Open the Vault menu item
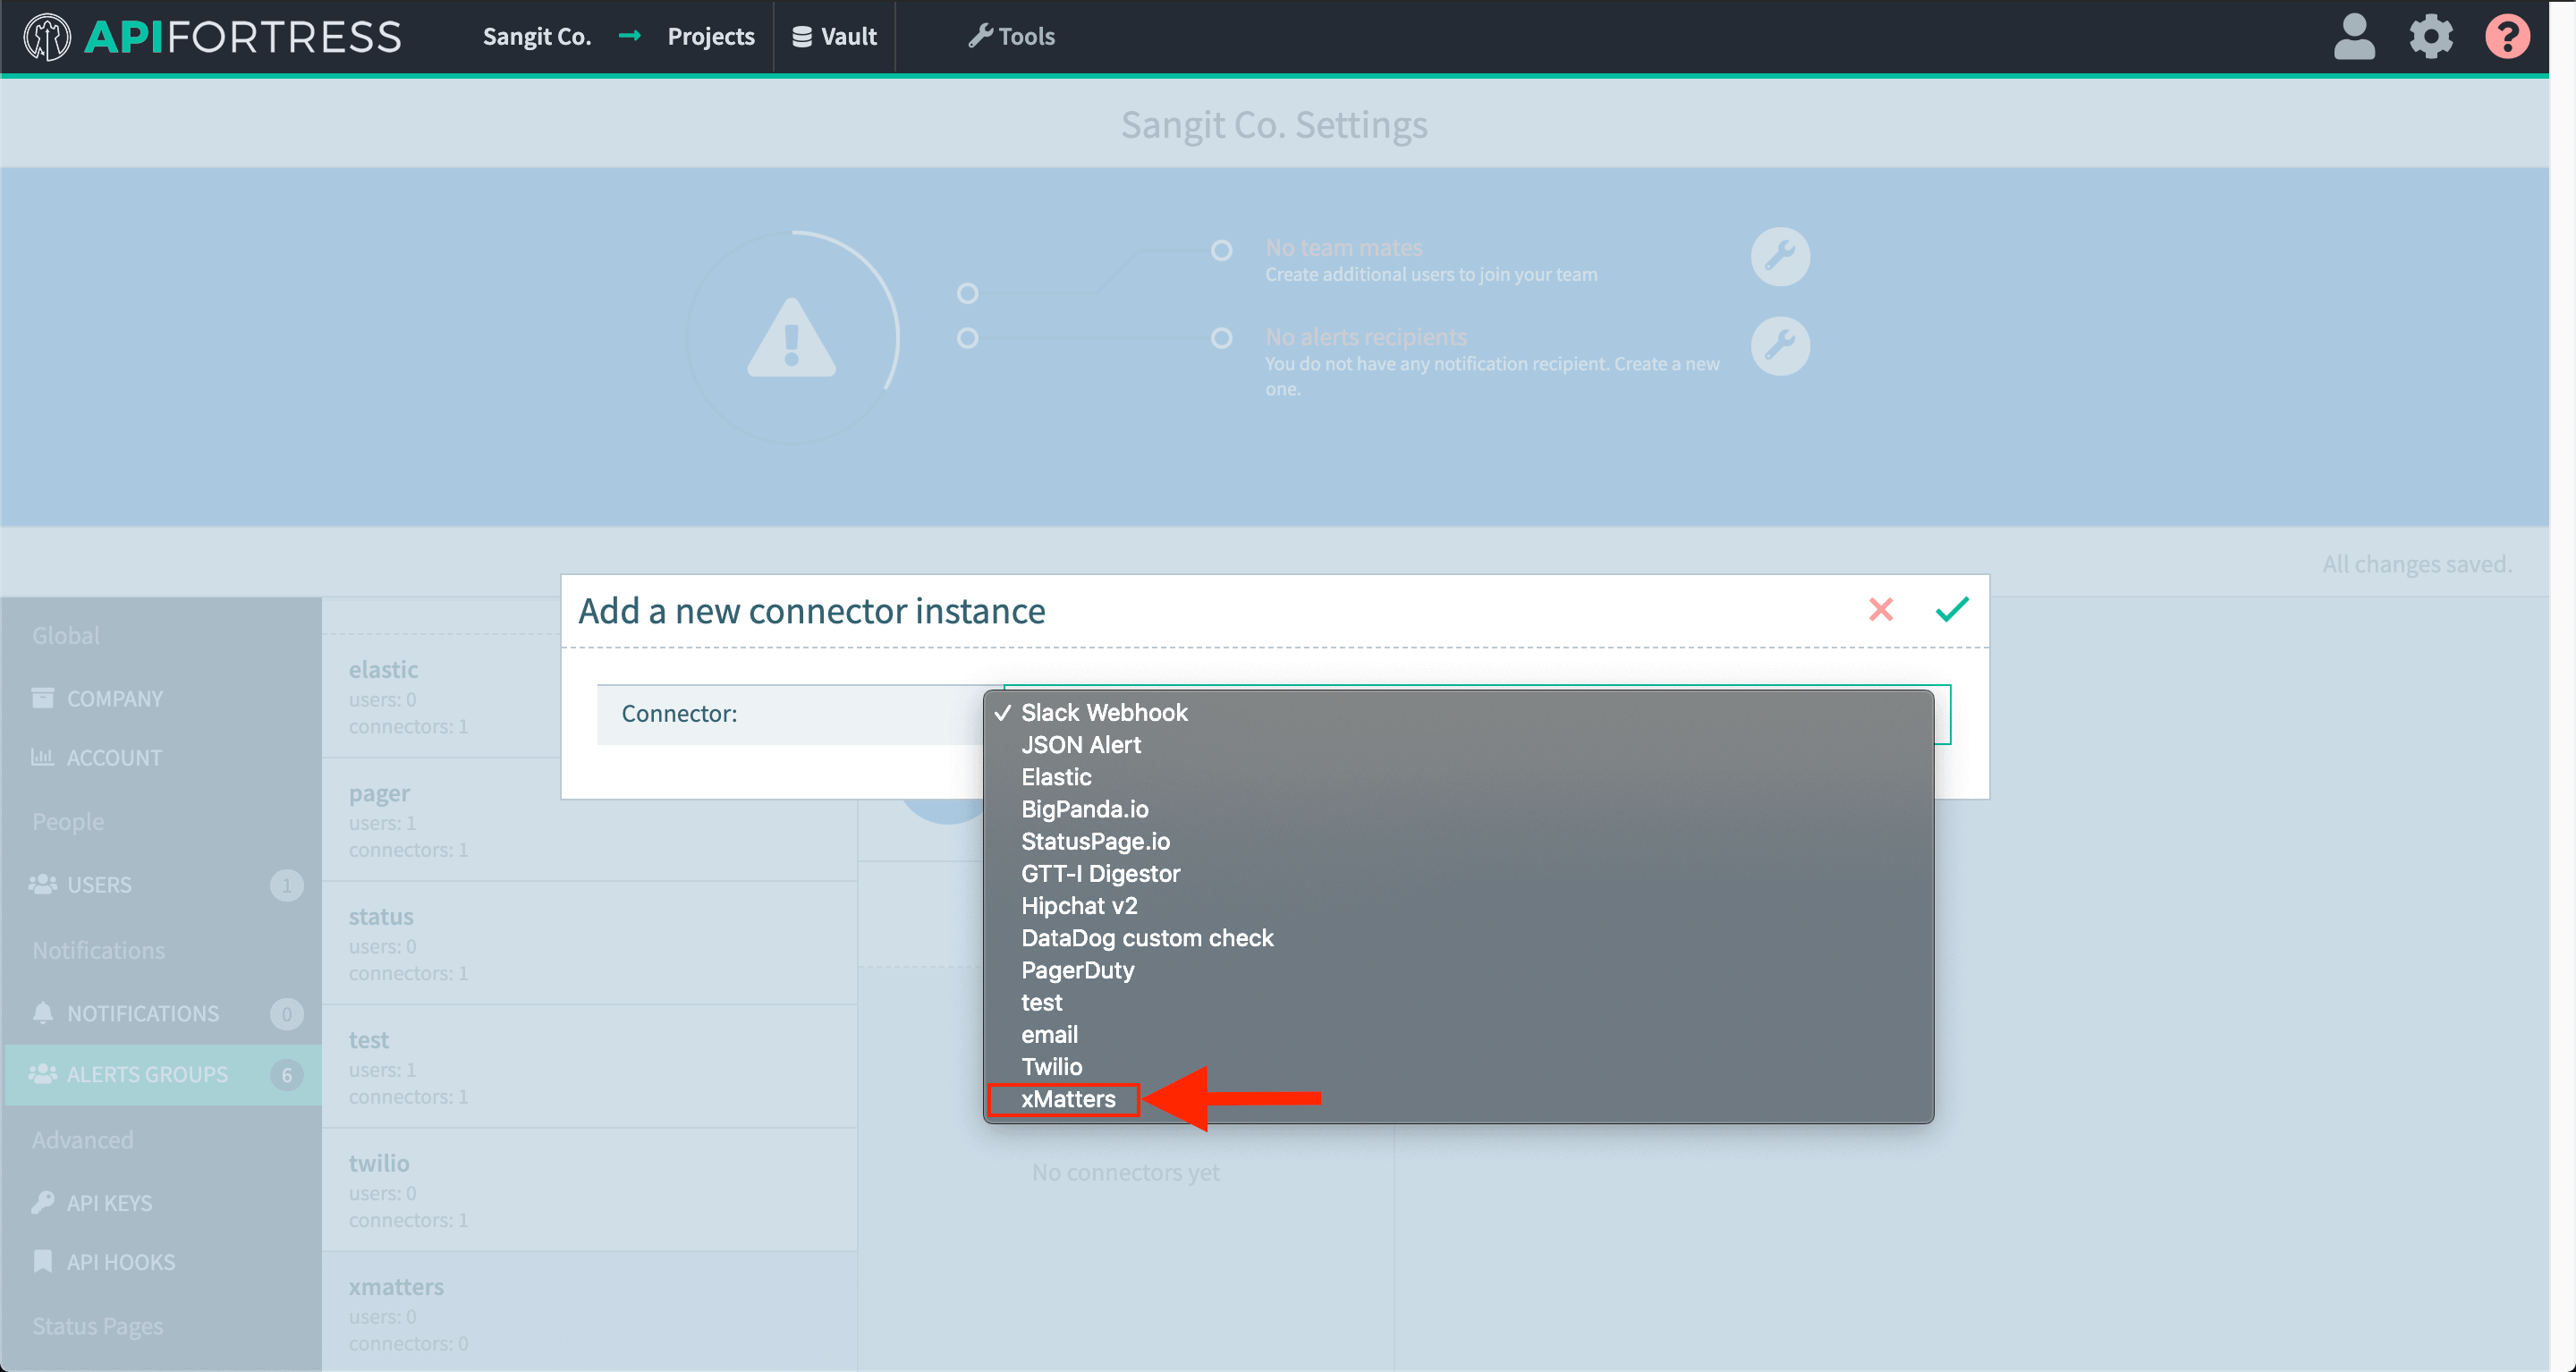Screen dimensions: 2576x1372 834,37
